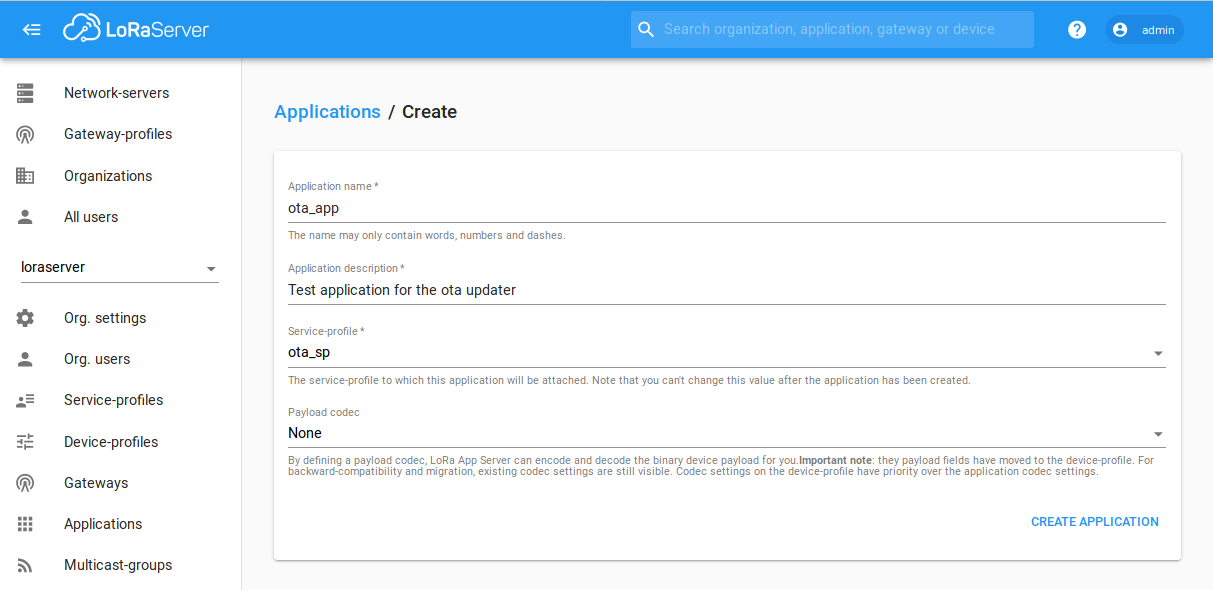The width and height of the screenshot is (1213, 590).
Task: Go back via the Applications breadcrumb
Action: click(327, 111)
